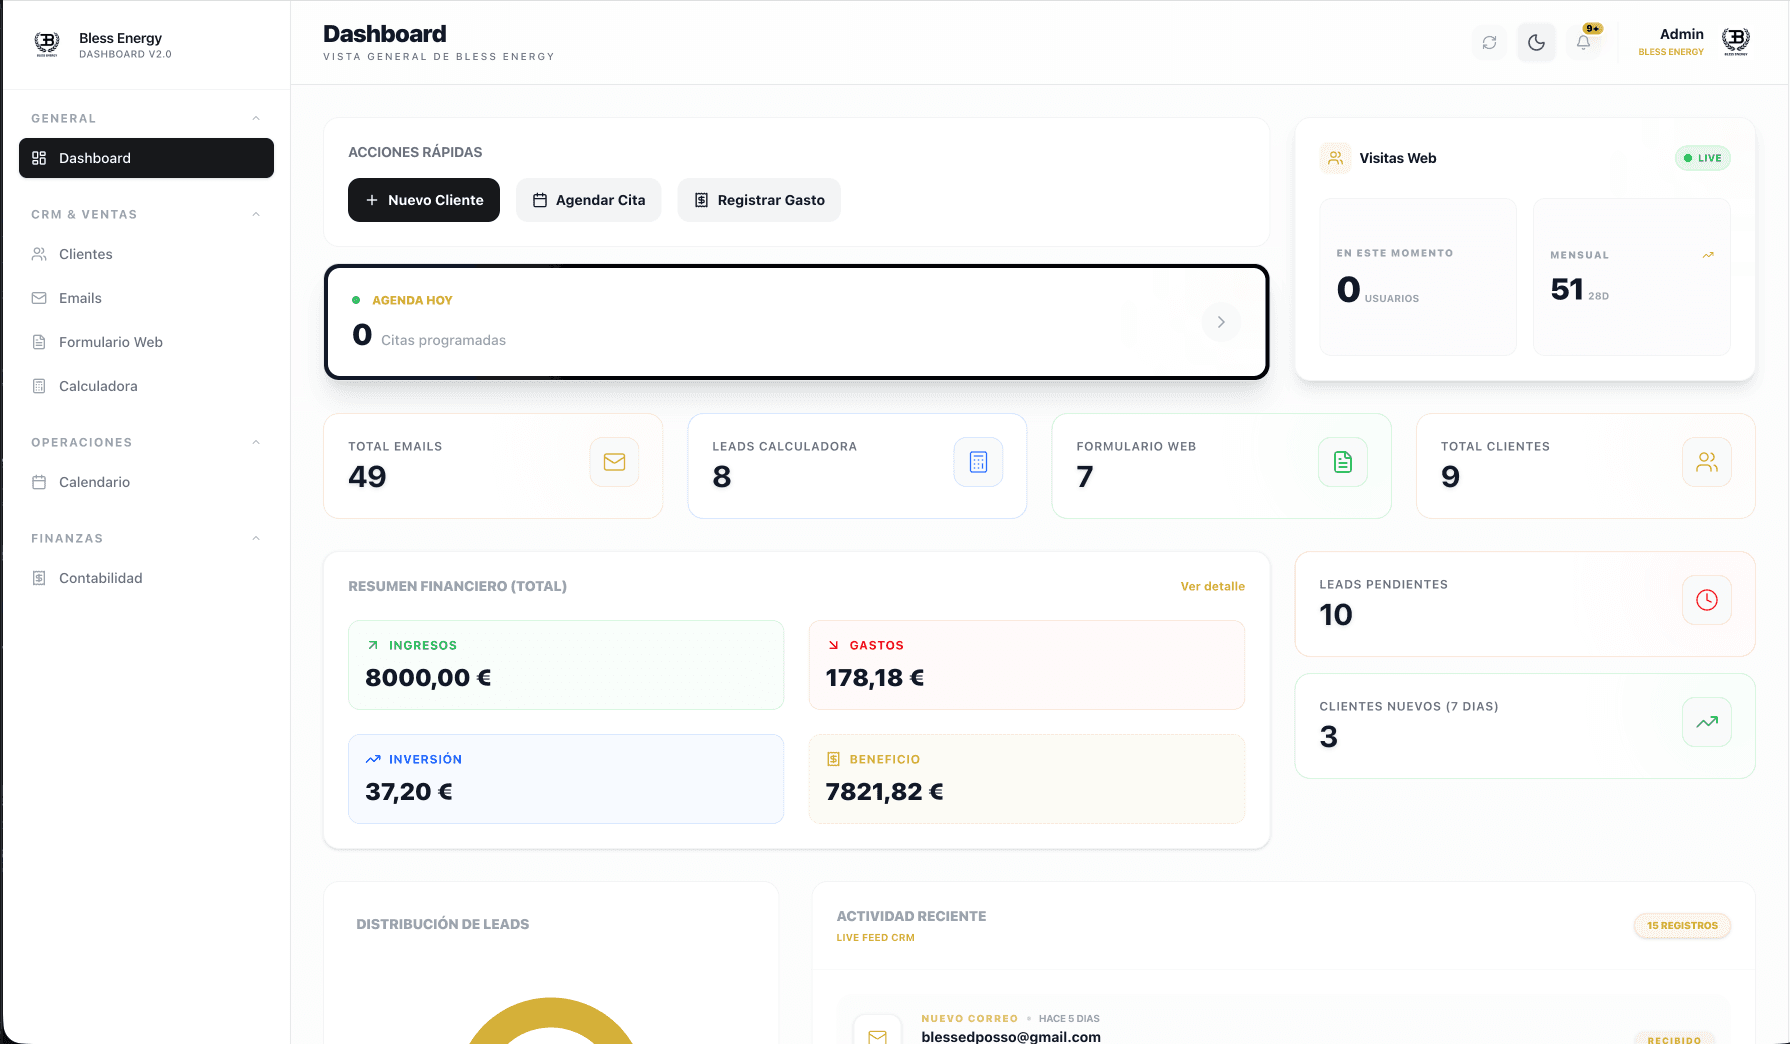Screen dimensions: 1790x1044
Task: Click the Admin profile avatar
Action: tap(1735, 42)
